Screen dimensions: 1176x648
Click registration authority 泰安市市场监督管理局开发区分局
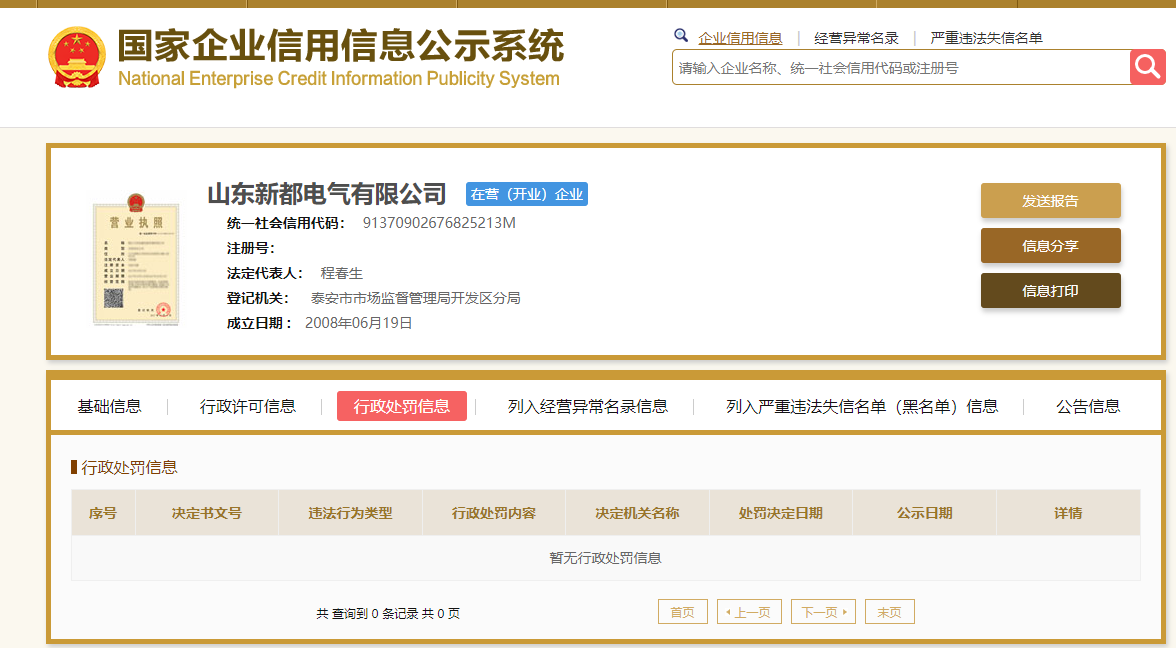click(416, 298)
